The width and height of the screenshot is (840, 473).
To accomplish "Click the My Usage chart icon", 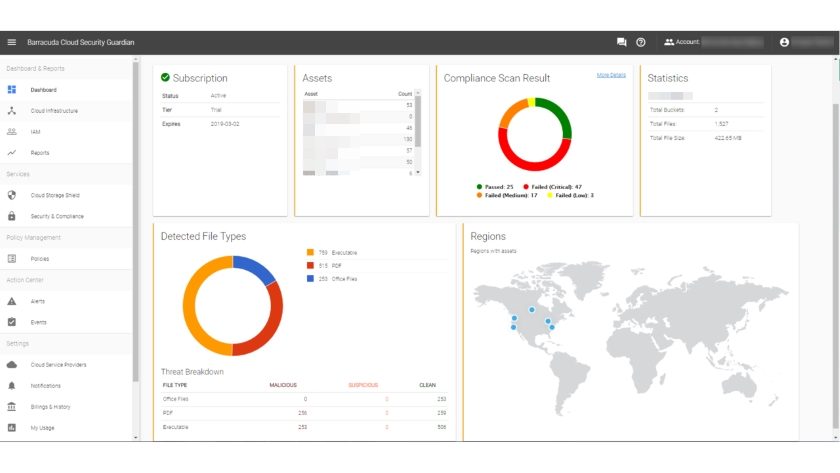I will point(12,427).
